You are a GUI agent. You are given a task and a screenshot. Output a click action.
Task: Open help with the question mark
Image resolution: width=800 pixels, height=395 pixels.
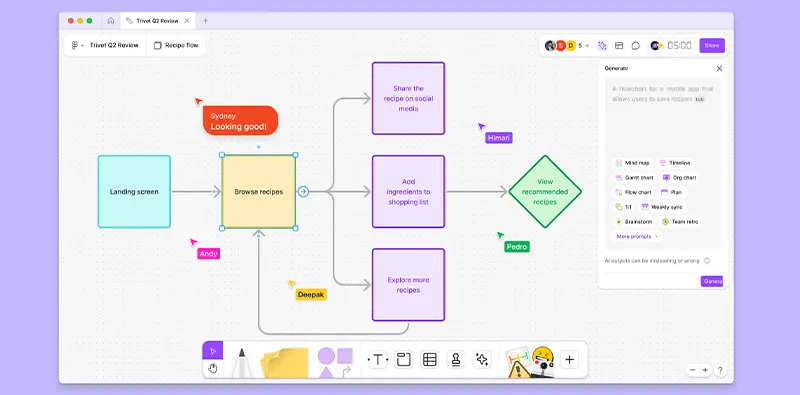720,370
